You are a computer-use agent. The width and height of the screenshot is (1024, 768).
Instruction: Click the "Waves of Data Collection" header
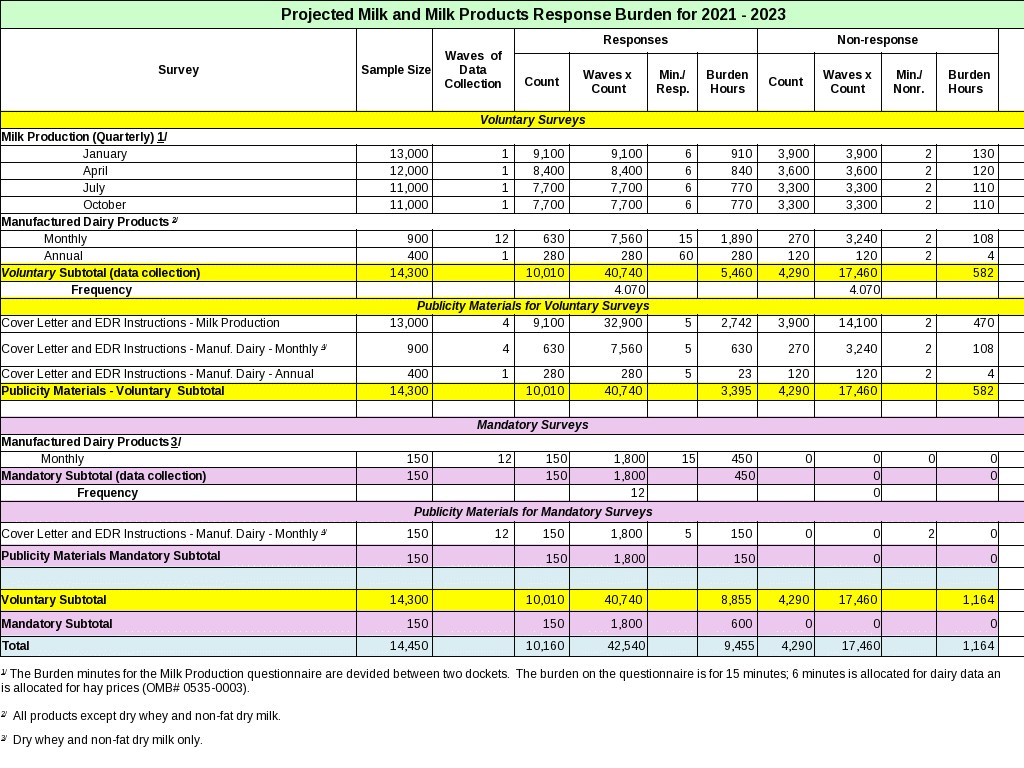[473, 70]
